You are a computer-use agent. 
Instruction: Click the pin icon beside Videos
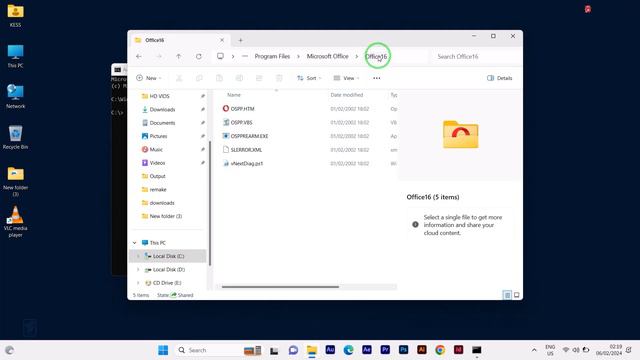[202, 163]
